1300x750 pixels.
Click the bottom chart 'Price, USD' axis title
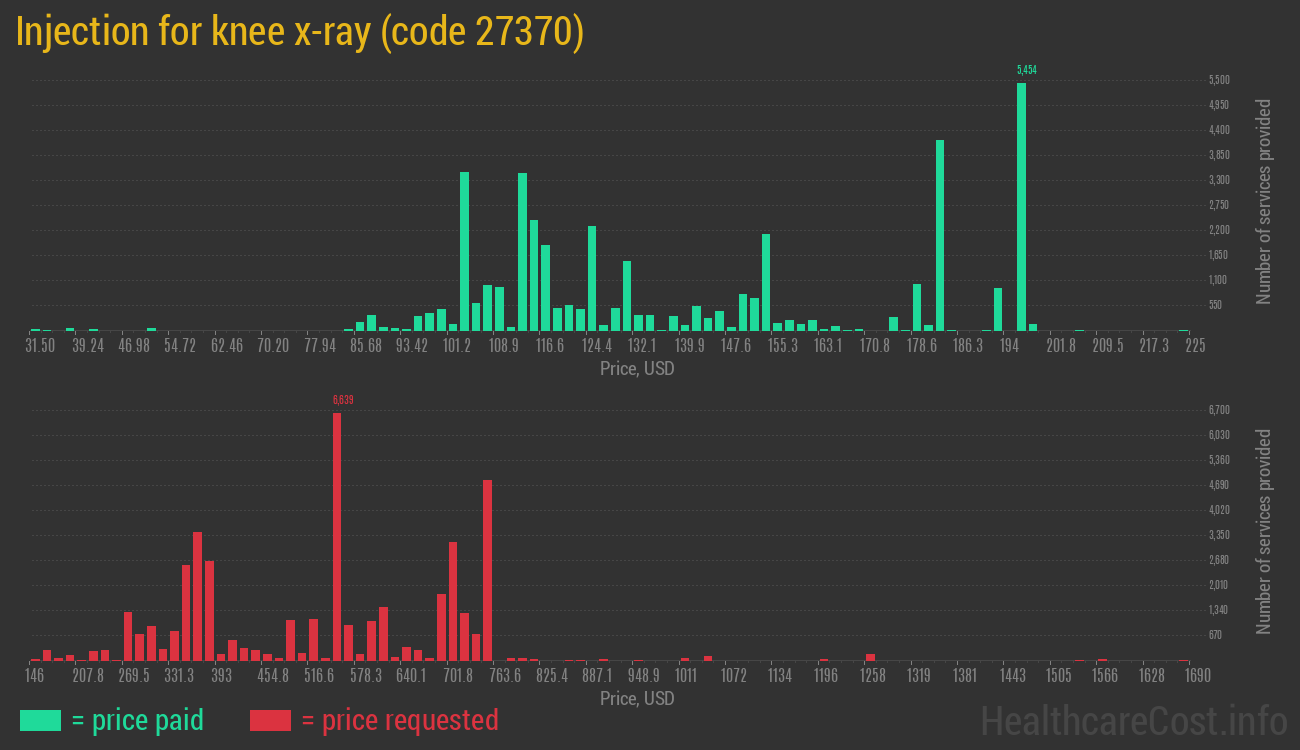click(x=637, y=699)
